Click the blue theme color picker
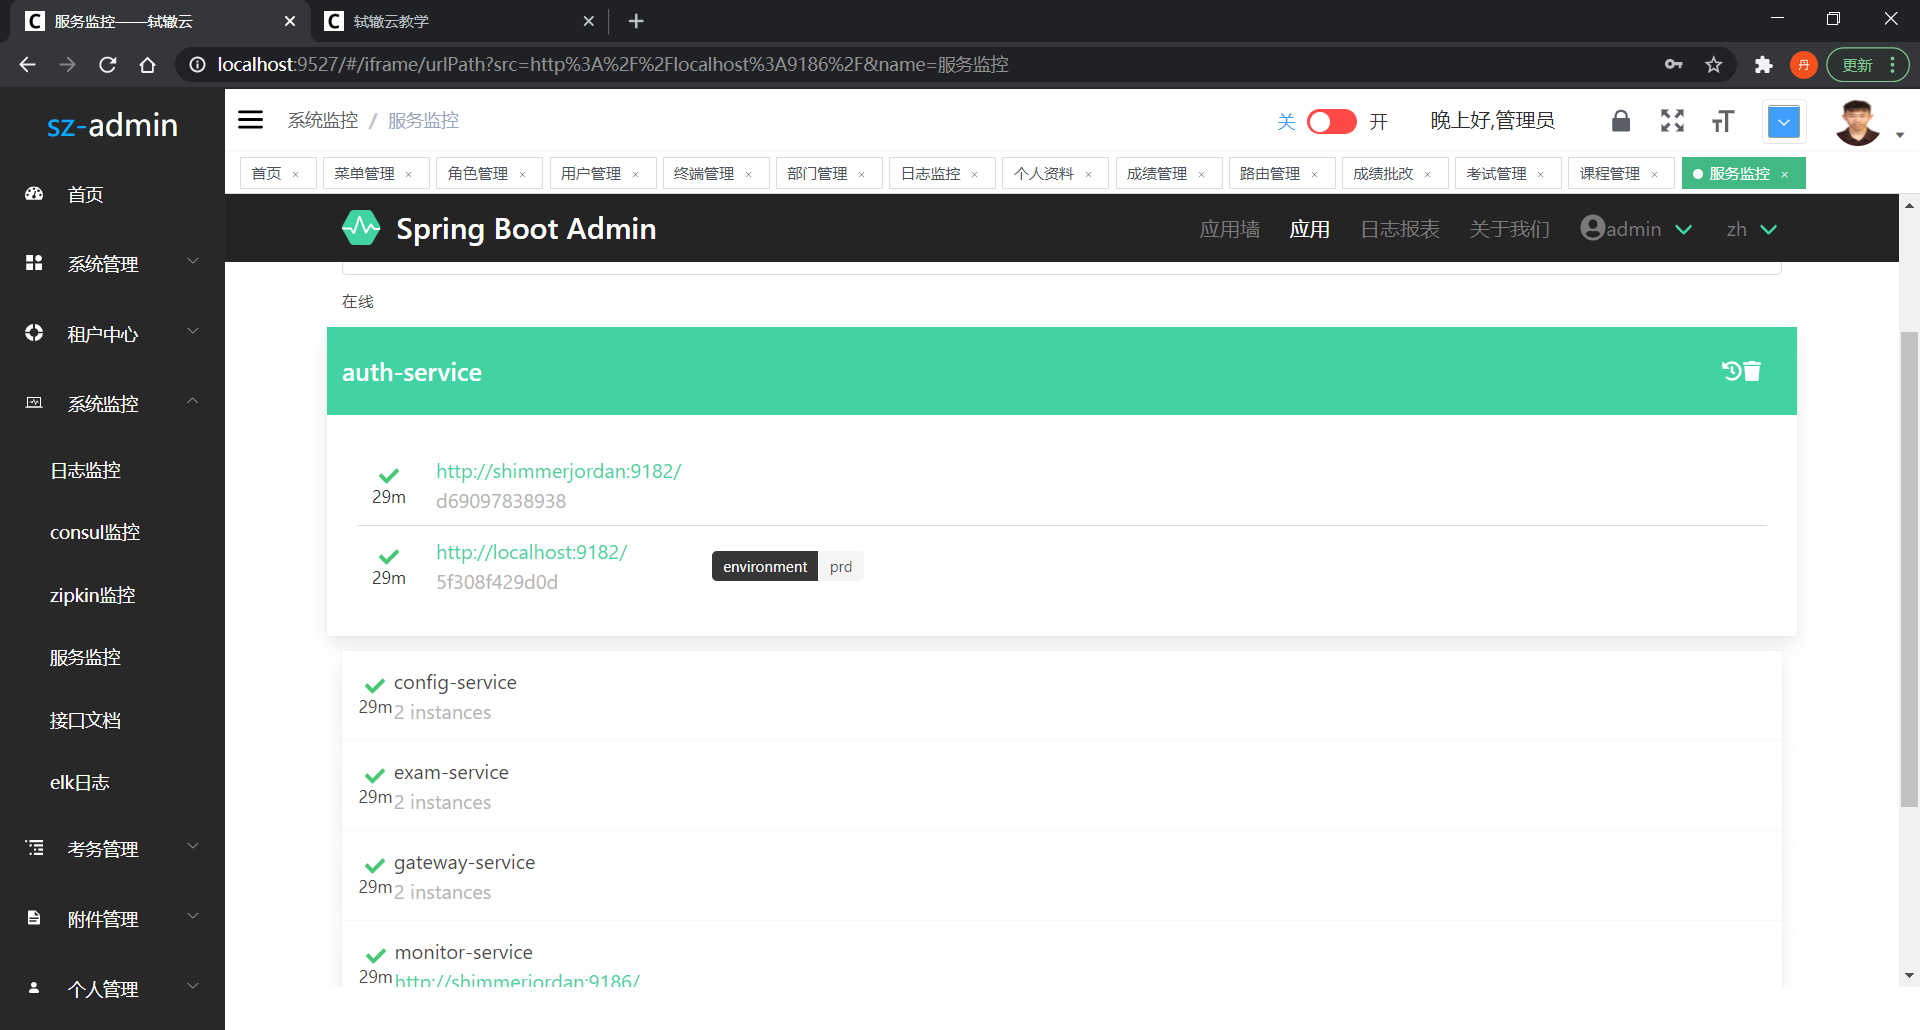Viewport: 1920px width, 1030px height. [x=1784, y=122]
